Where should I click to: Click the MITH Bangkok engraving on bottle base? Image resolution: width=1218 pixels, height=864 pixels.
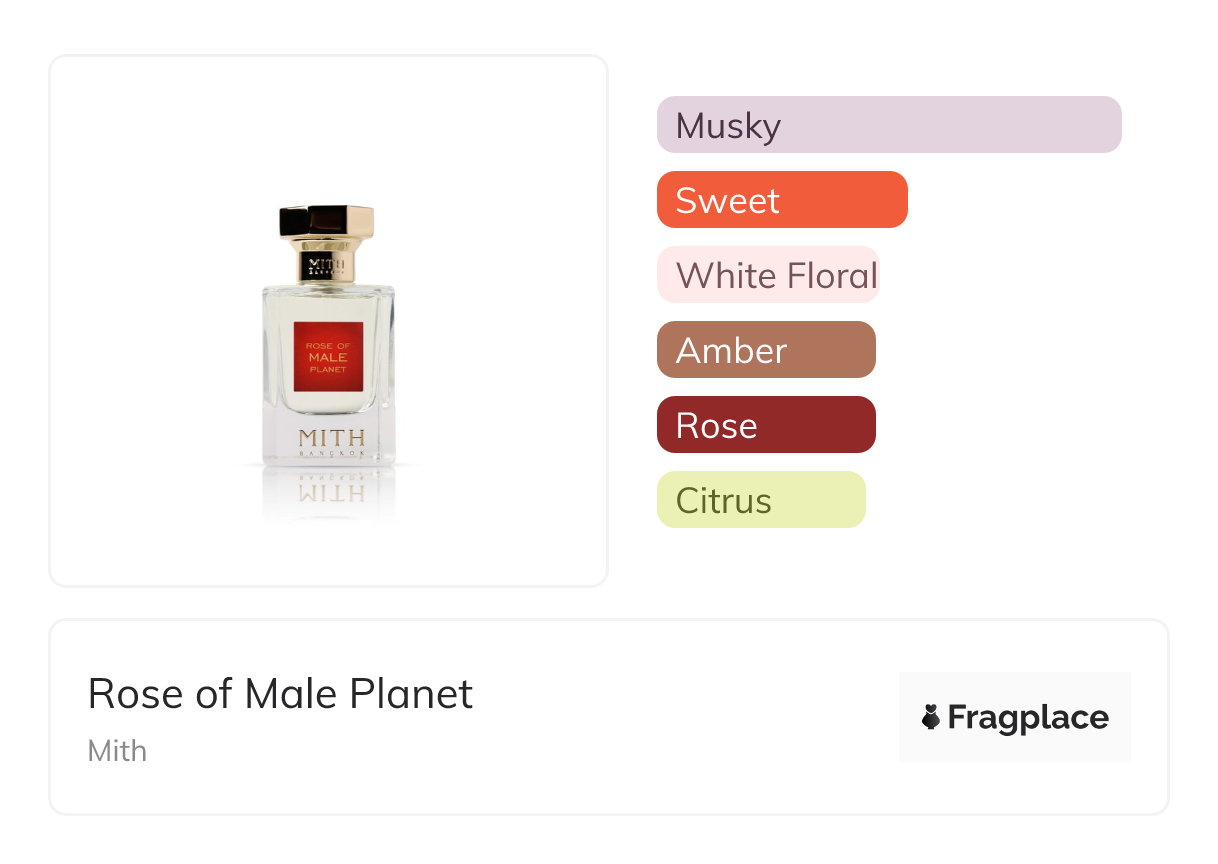[x=331, y=441]
